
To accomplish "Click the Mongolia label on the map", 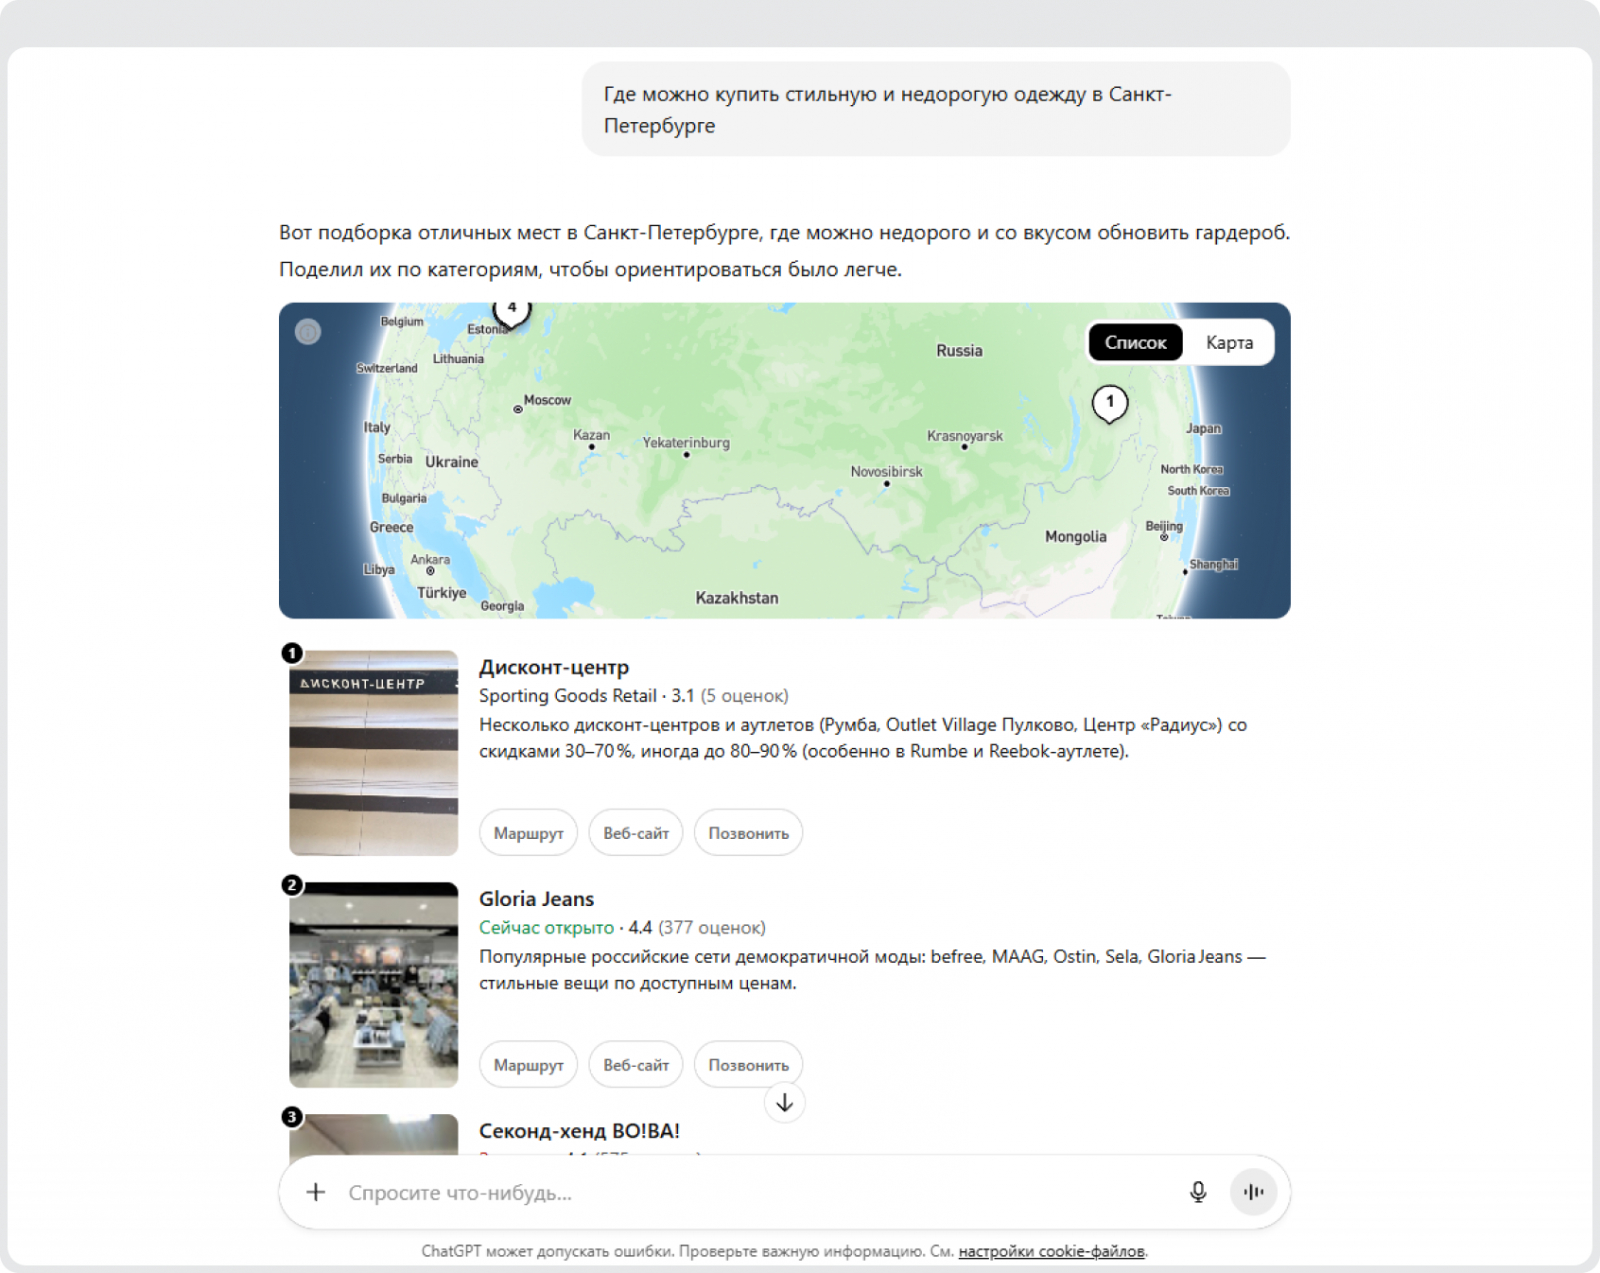I will pyautogui.click(x=1076, y=537).
